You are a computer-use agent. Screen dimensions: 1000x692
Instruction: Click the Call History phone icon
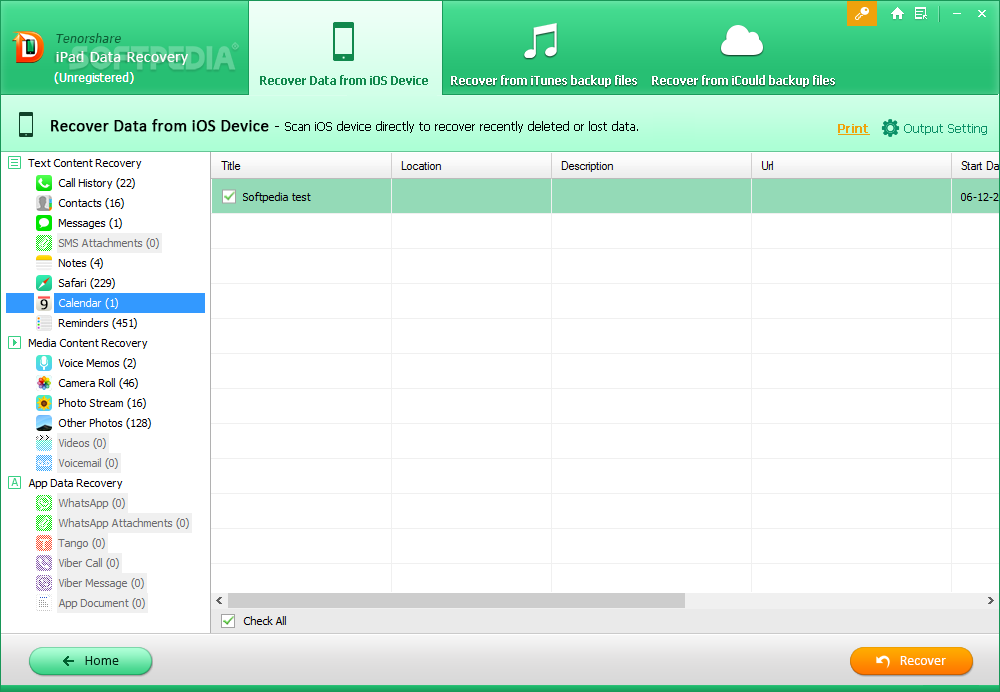pyautogui.click(x=44, y=183)
